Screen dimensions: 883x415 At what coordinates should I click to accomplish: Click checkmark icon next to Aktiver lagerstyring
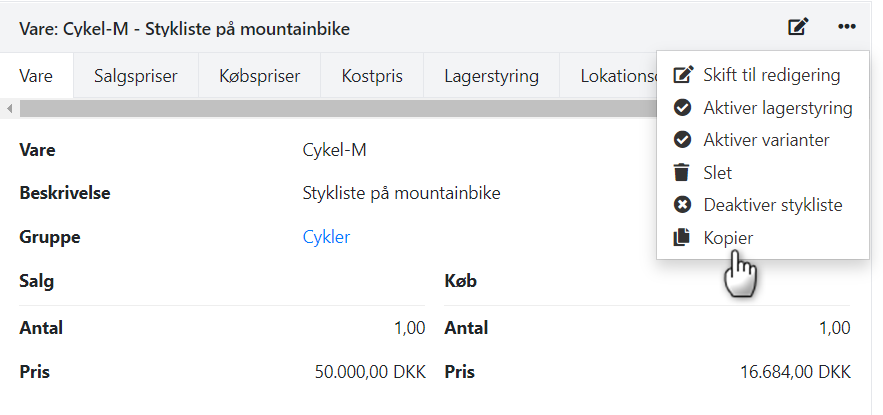point(683,108)
